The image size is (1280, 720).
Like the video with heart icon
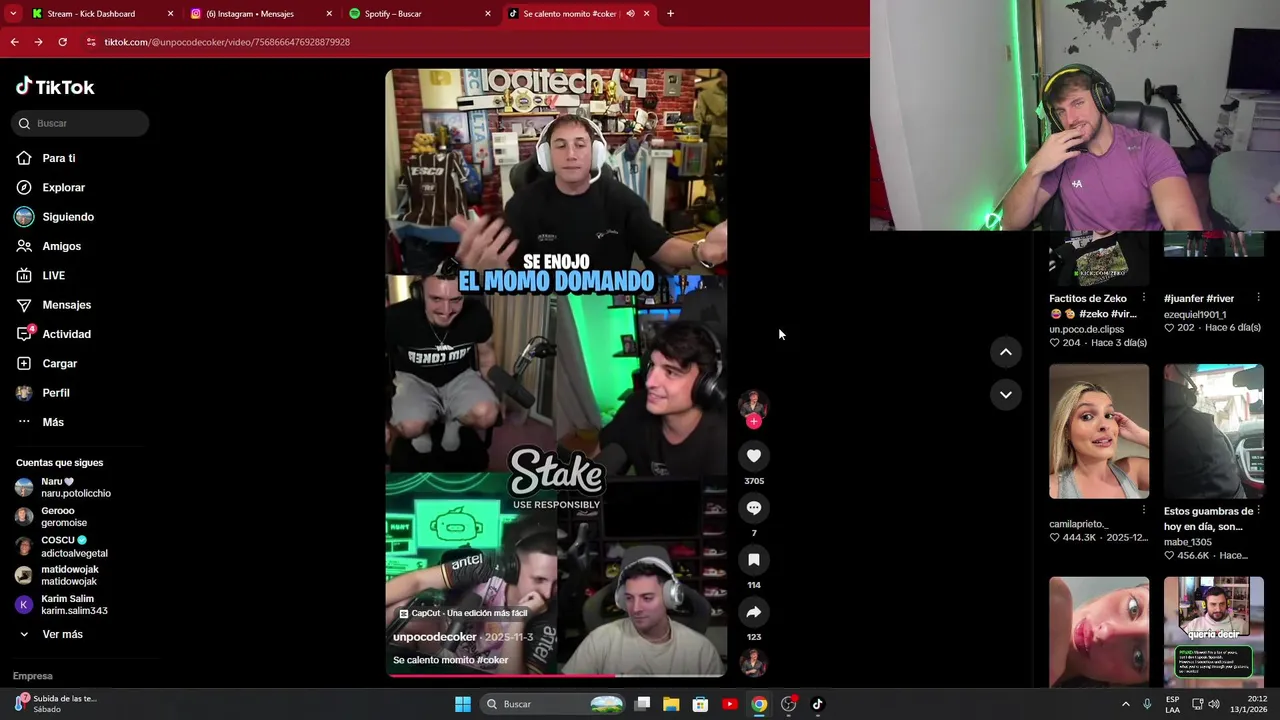pos(754,456)
